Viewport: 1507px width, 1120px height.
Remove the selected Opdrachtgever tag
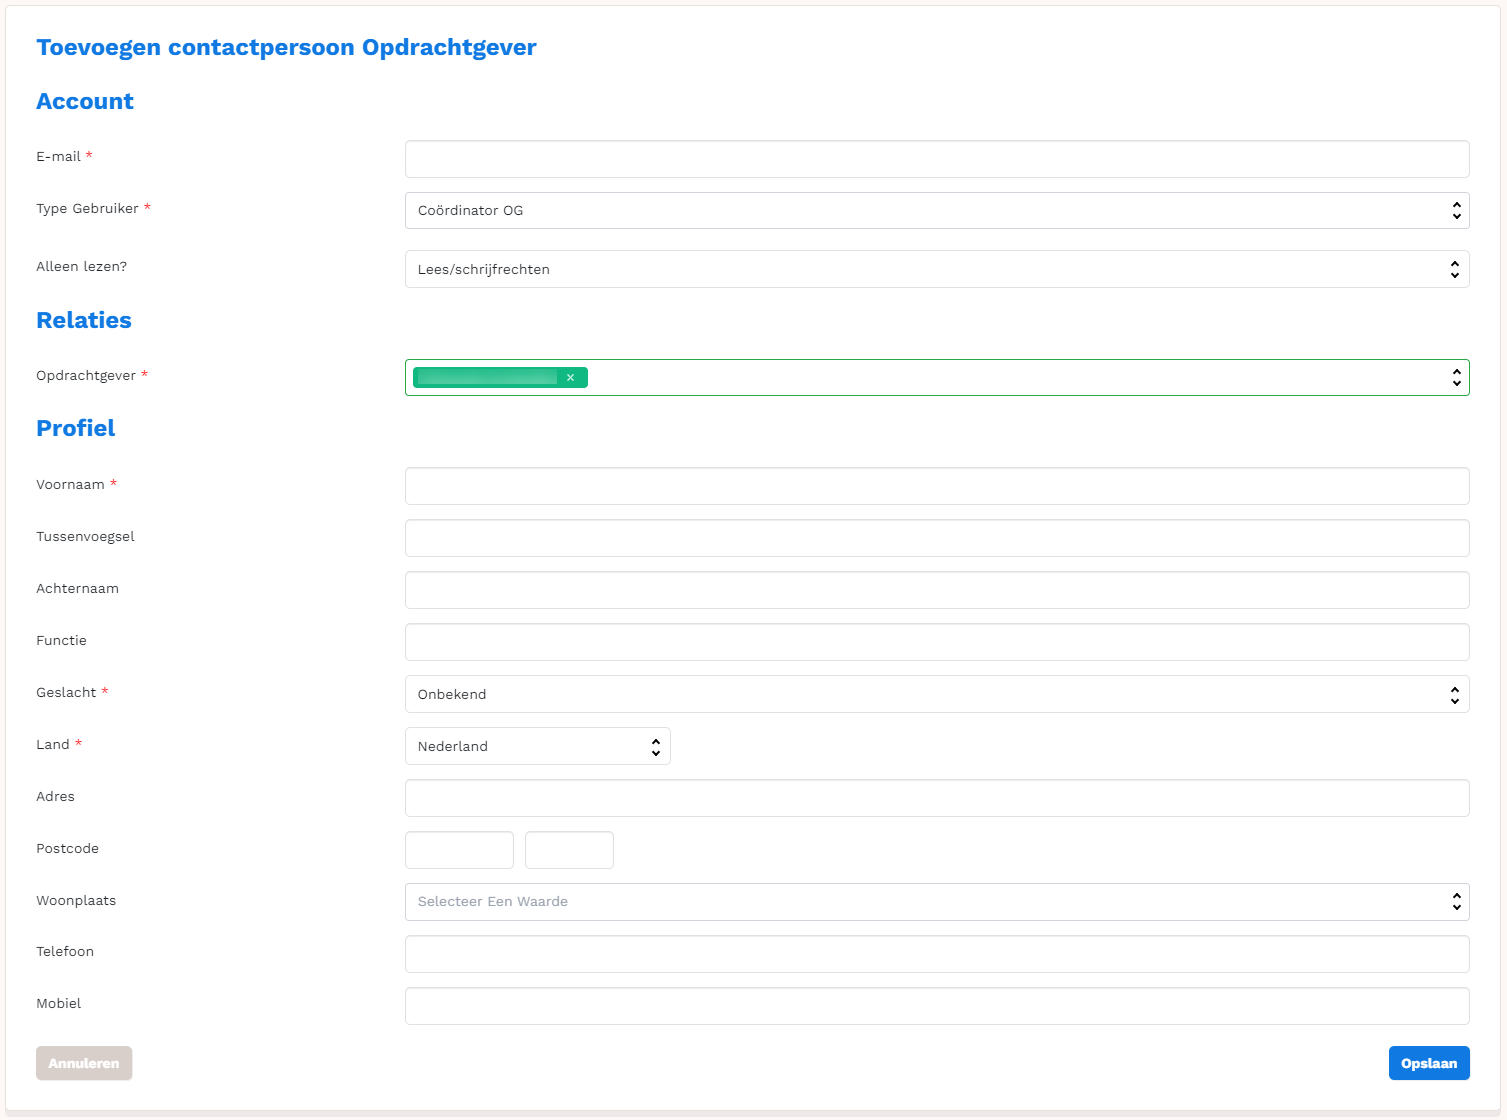570,377
